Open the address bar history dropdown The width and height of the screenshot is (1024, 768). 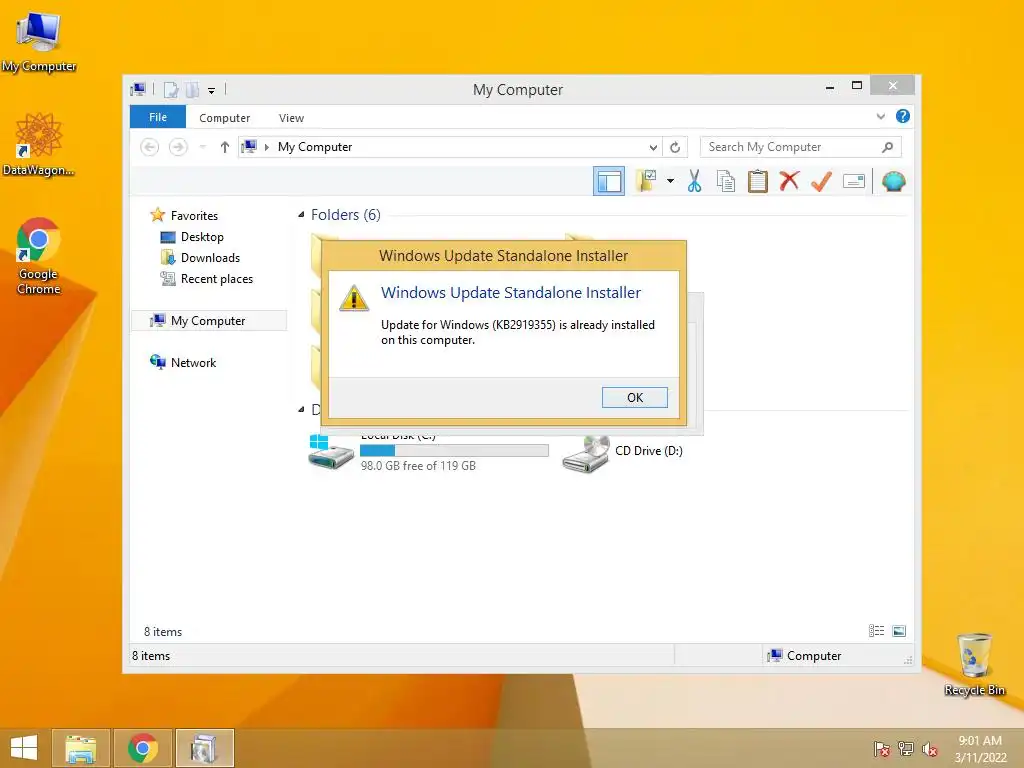point(653,148)
